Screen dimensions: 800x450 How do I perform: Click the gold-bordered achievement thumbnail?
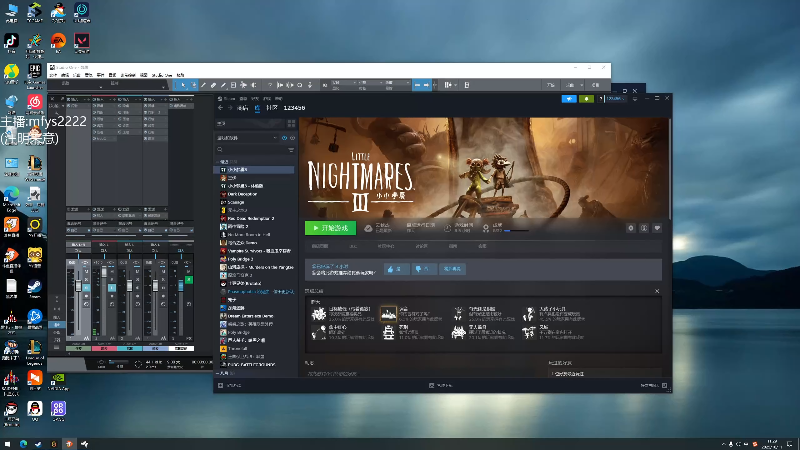click(388, 314)
